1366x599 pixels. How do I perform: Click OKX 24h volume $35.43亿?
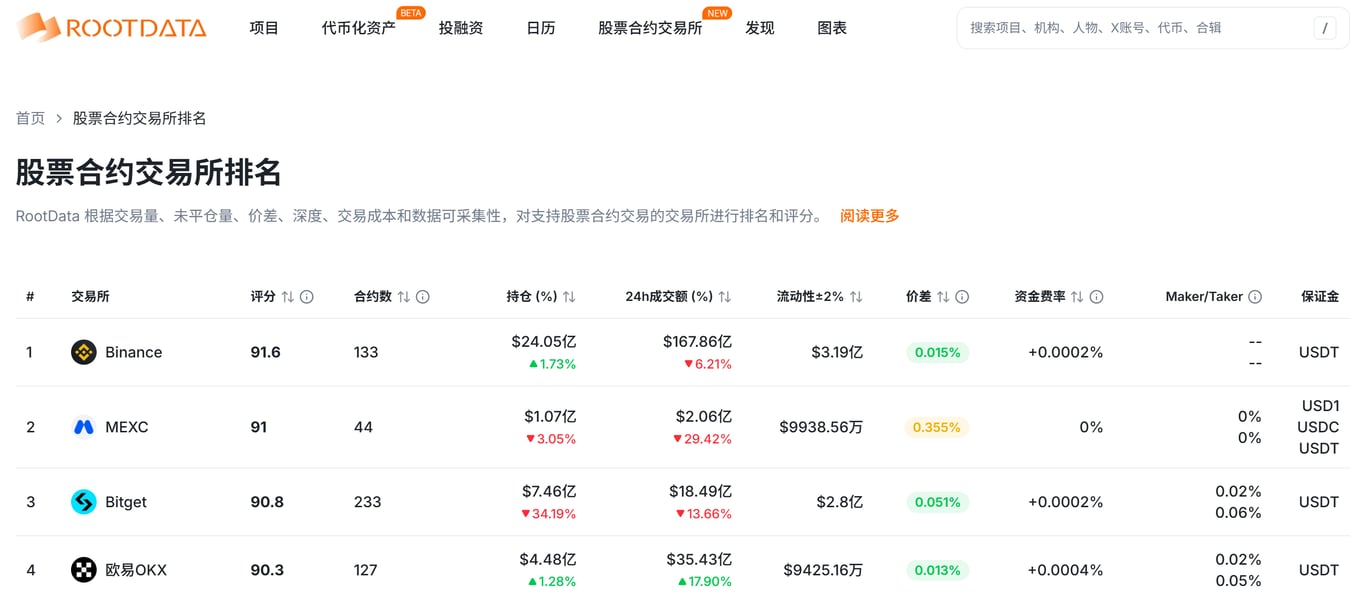point(699,559)
